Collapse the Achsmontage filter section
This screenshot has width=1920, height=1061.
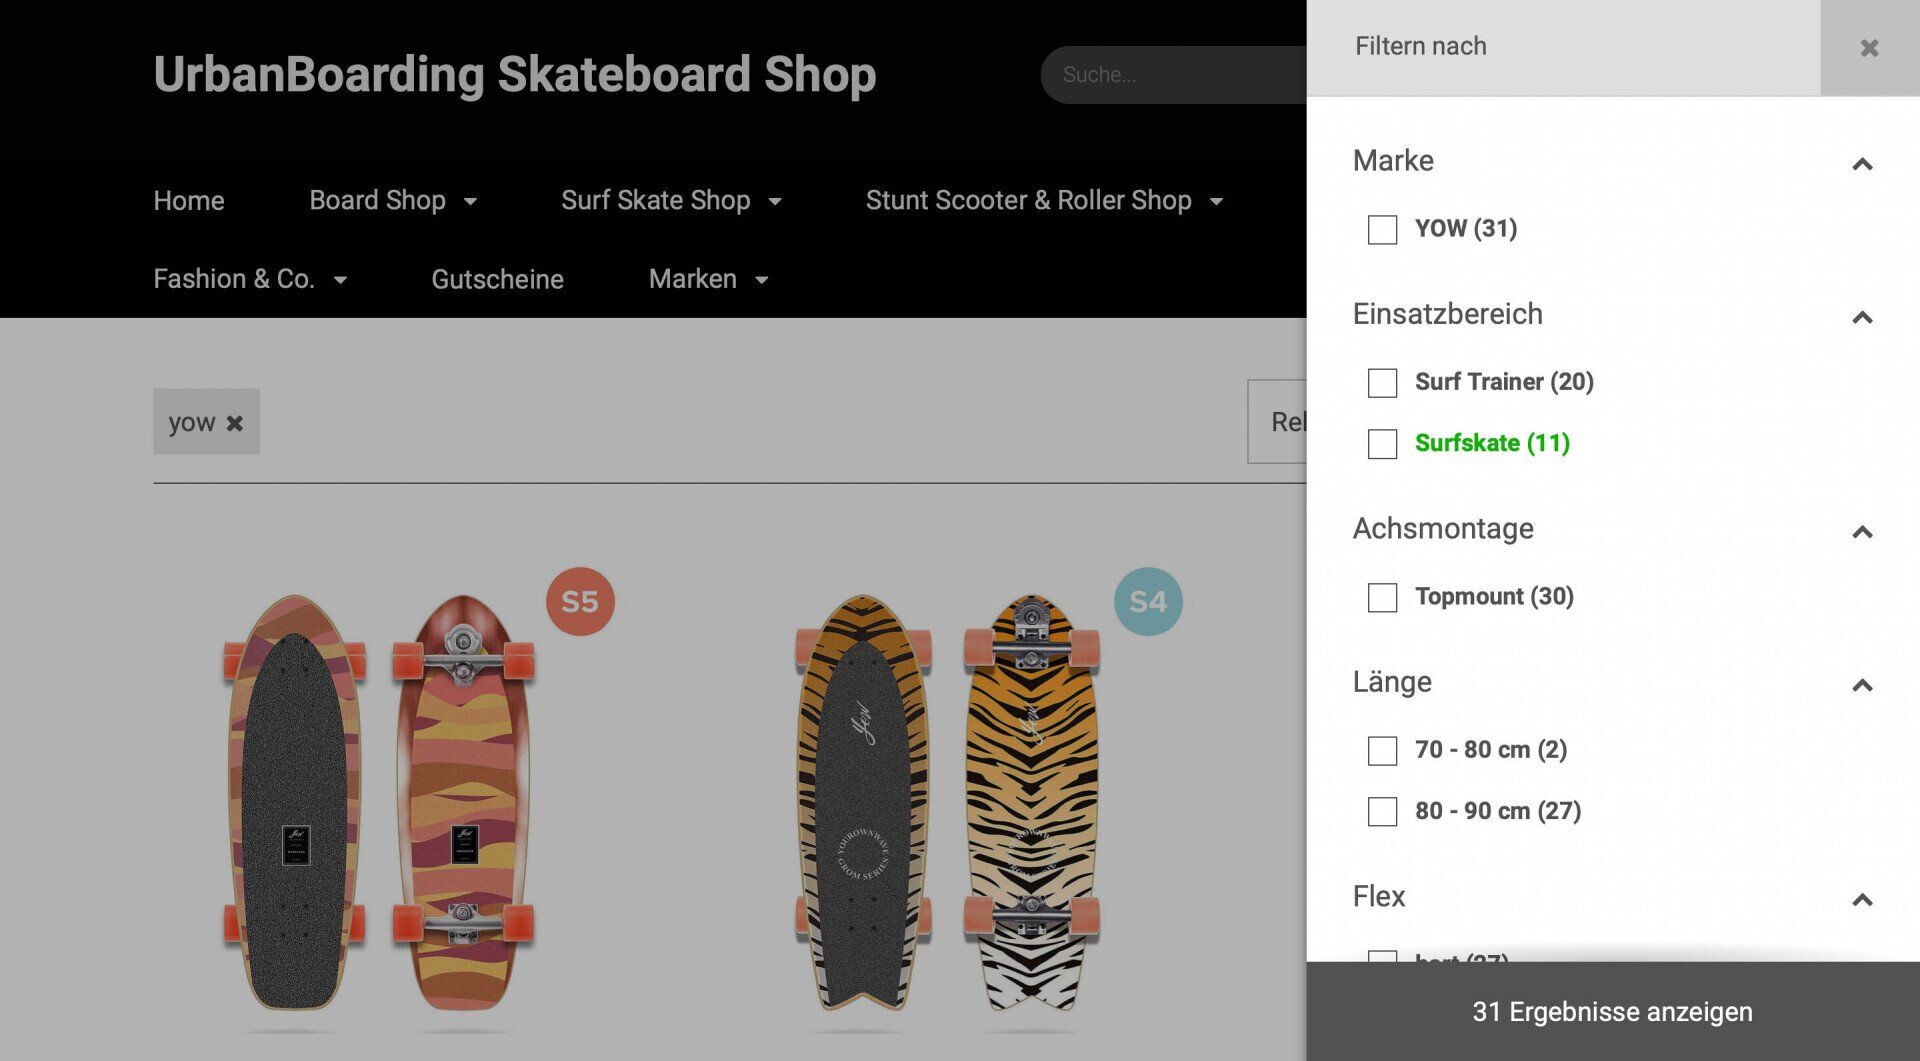[1861, 532]
